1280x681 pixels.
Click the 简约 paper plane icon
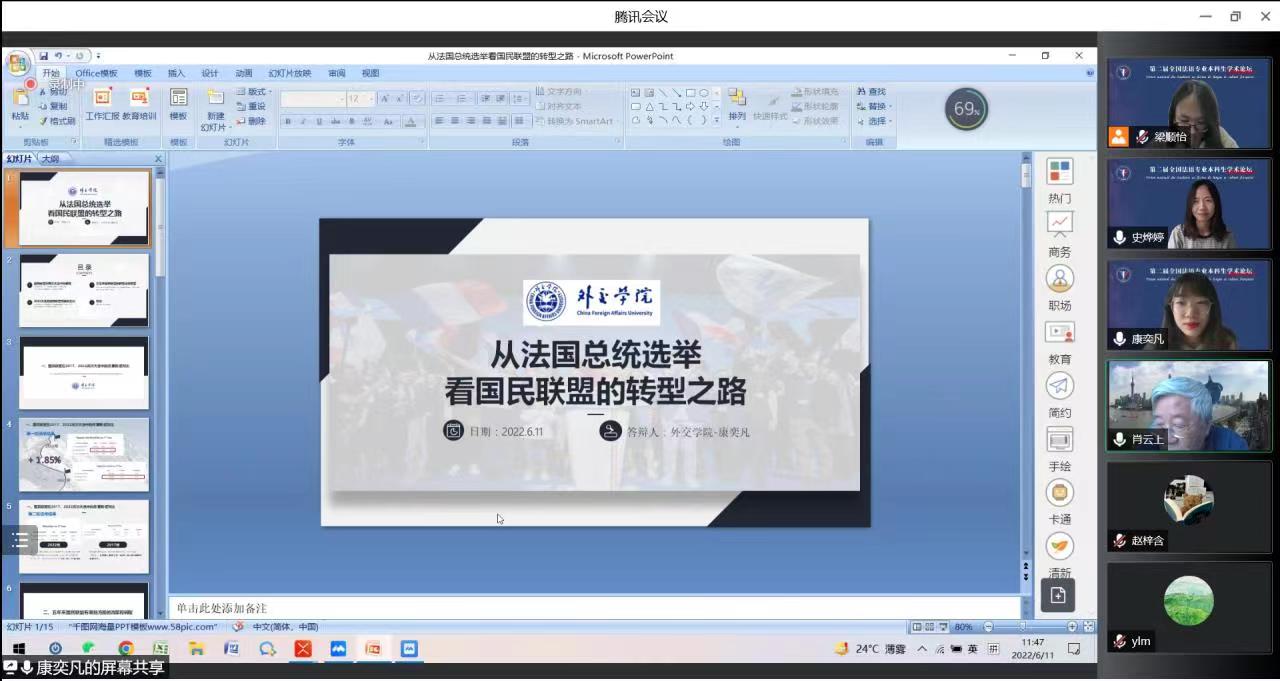(x=1059, y=386)
